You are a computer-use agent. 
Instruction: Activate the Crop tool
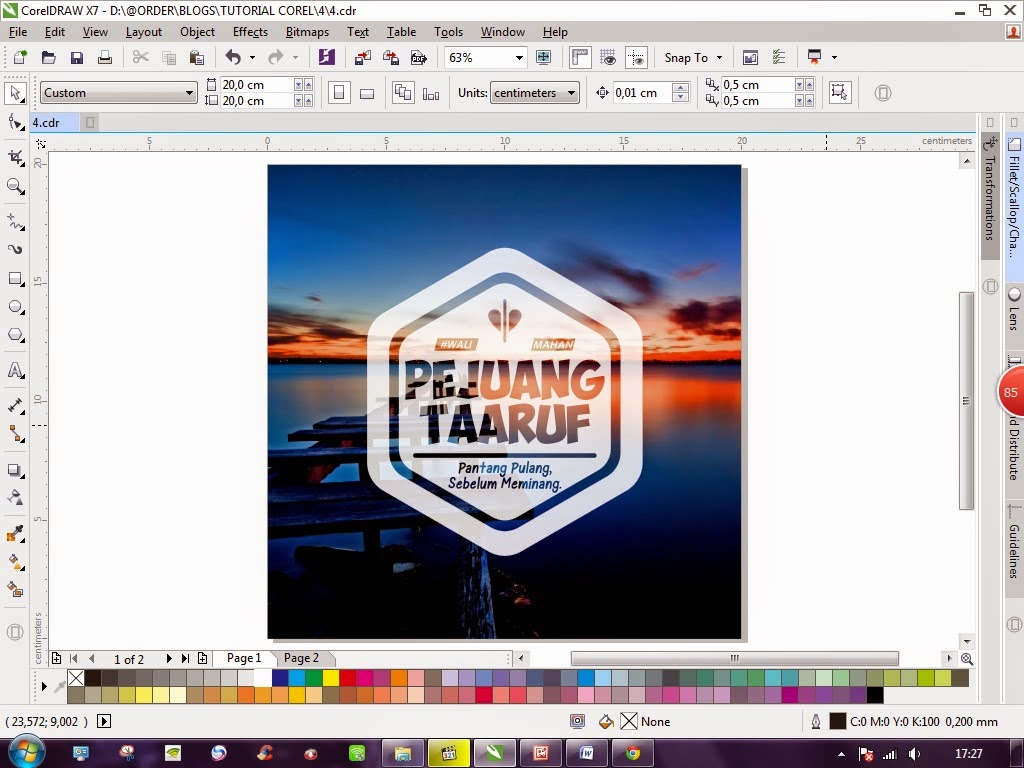tap(14, 156)
